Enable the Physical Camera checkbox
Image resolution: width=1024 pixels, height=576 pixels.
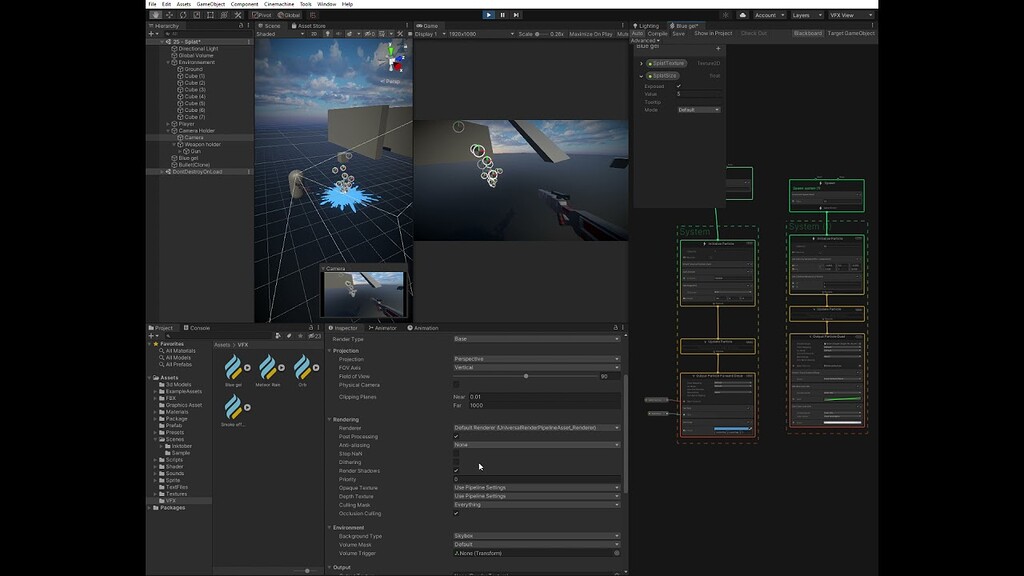pyautogui.click(x=456, y=384)
